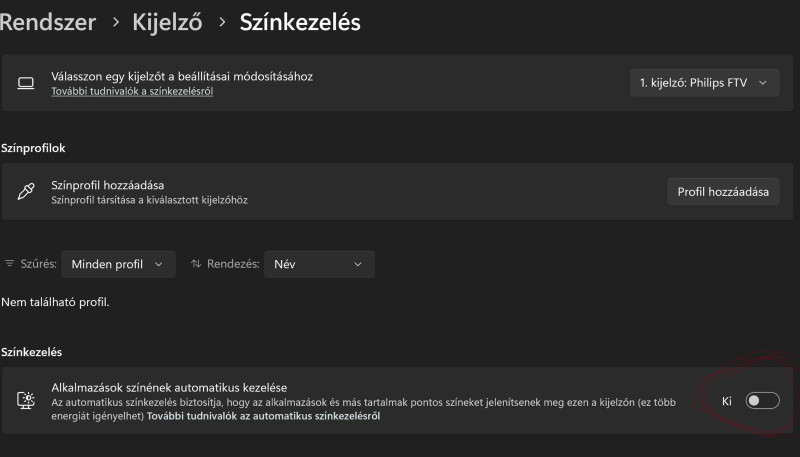Click the laptop display icon
Image resolution: width=800 pixels, height=457 pixels.
coord(26,83)
